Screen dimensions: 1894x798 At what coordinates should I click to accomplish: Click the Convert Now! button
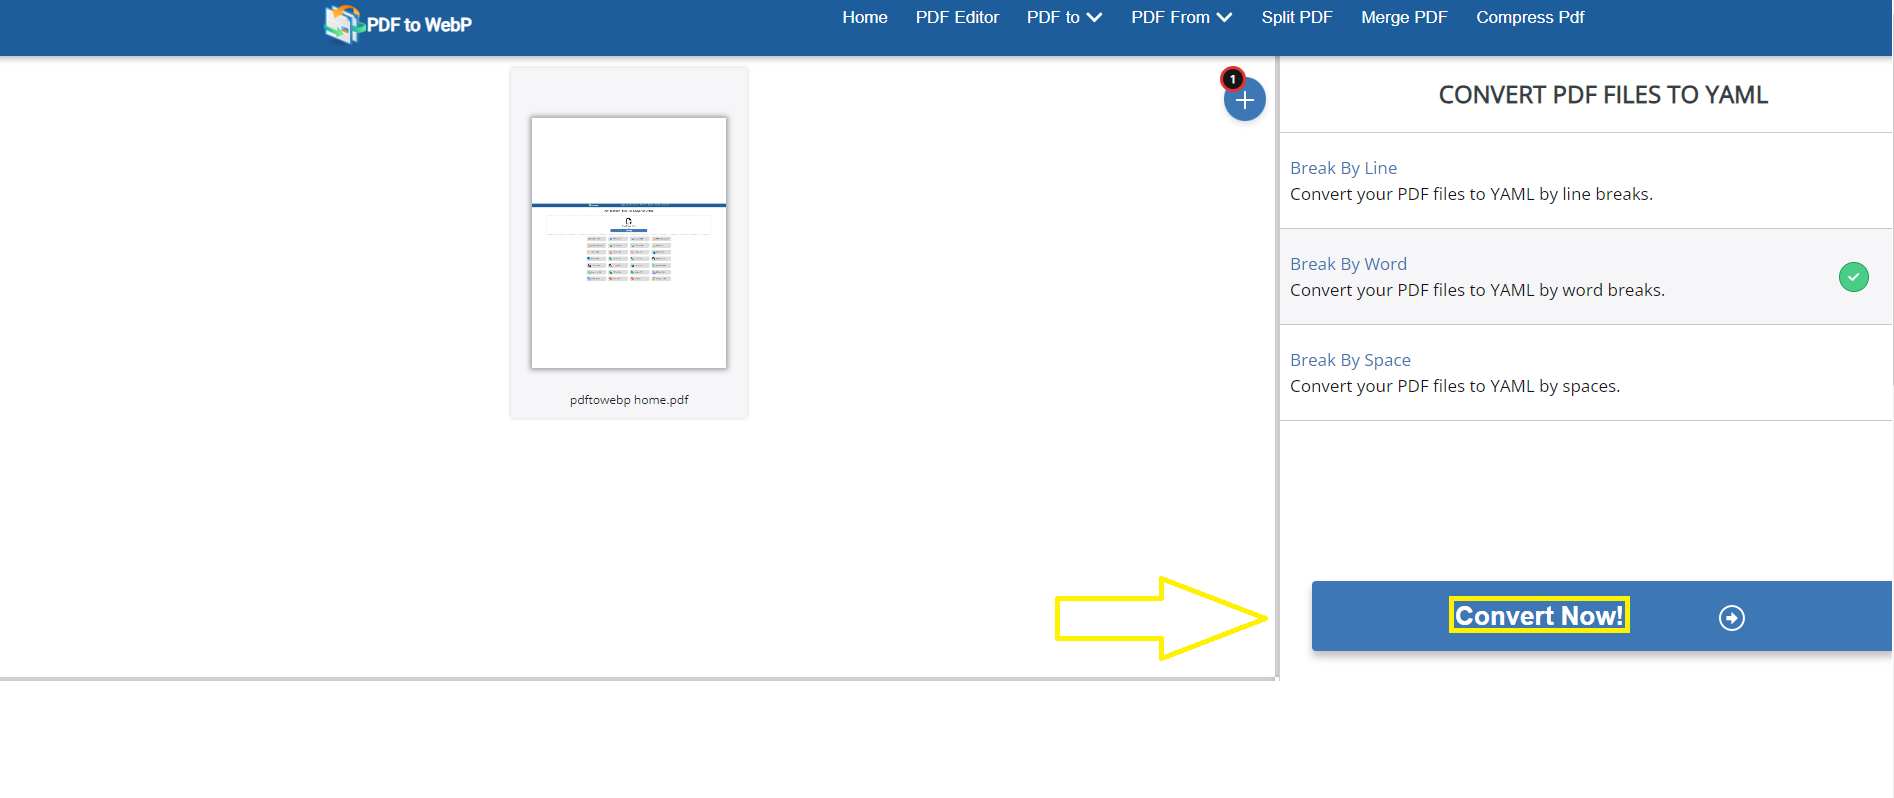[1601, 616]
